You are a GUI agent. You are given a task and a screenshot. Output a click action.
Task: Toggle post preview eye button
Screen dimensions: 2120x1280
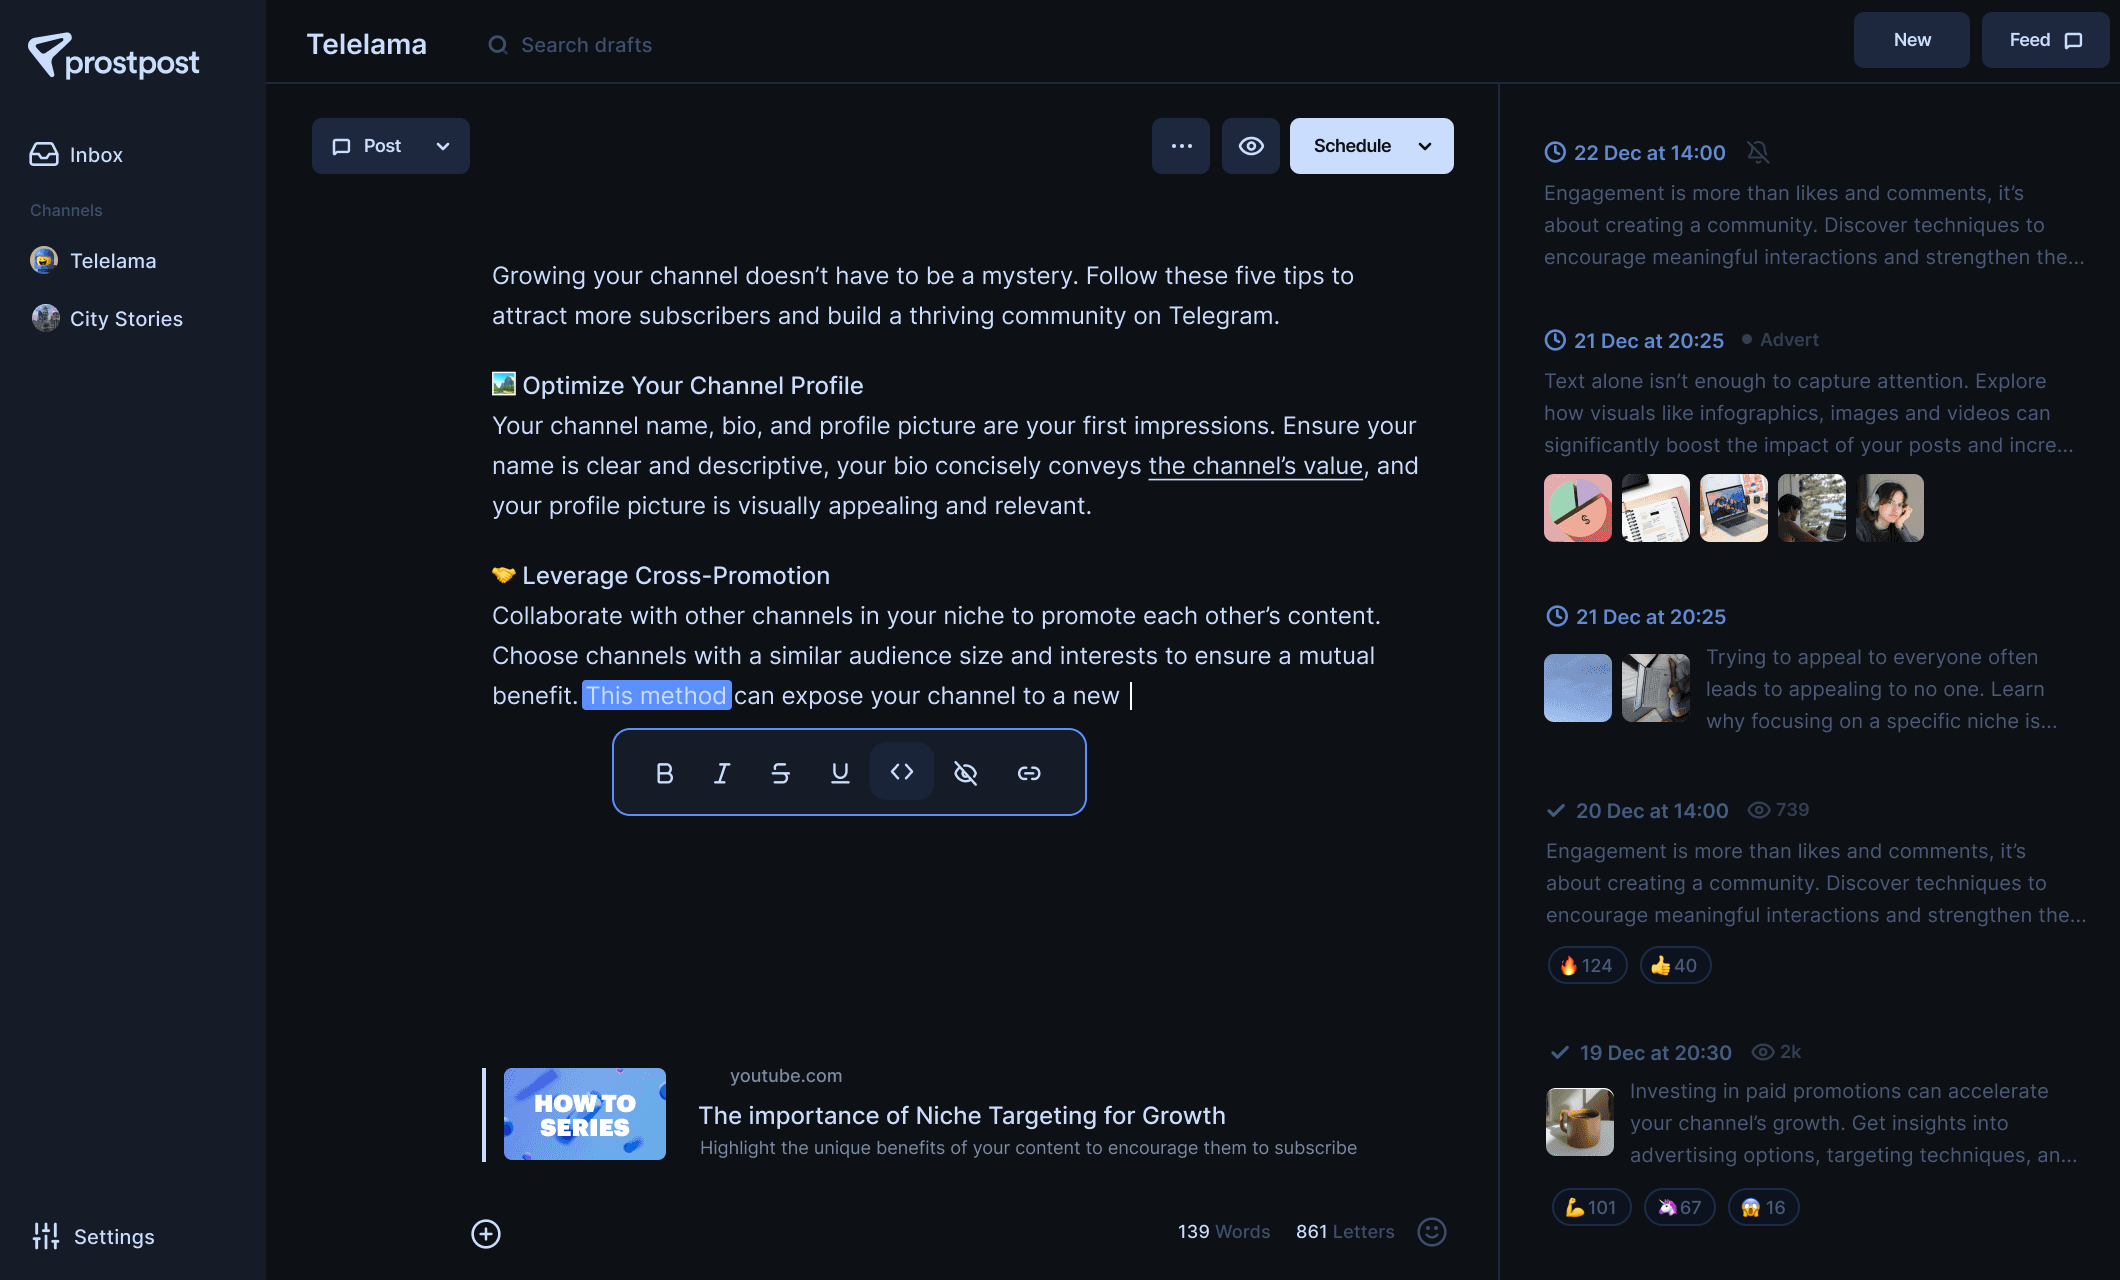tap(1251, 146)
